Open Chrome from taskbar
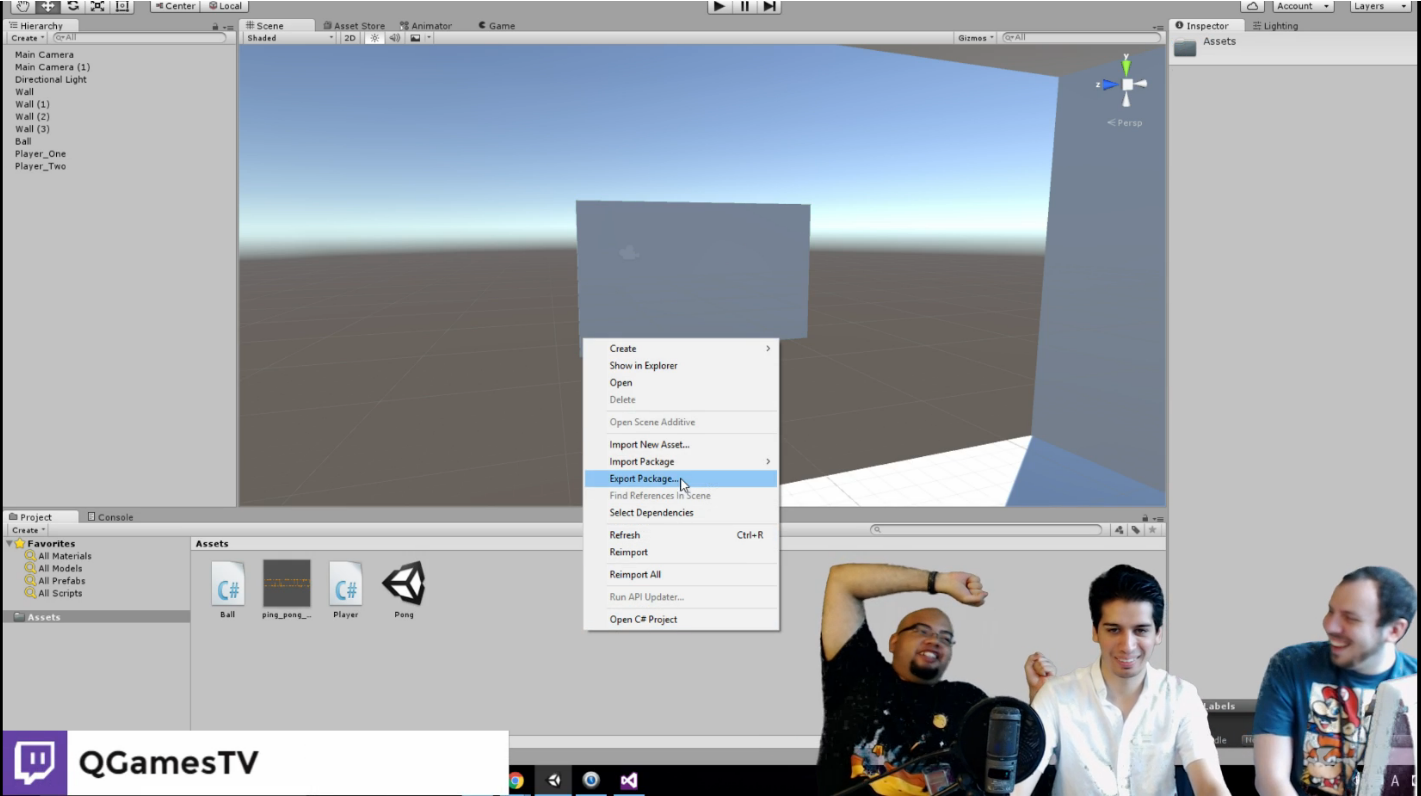The image size is (1421, 796). (x=516, y=781)
